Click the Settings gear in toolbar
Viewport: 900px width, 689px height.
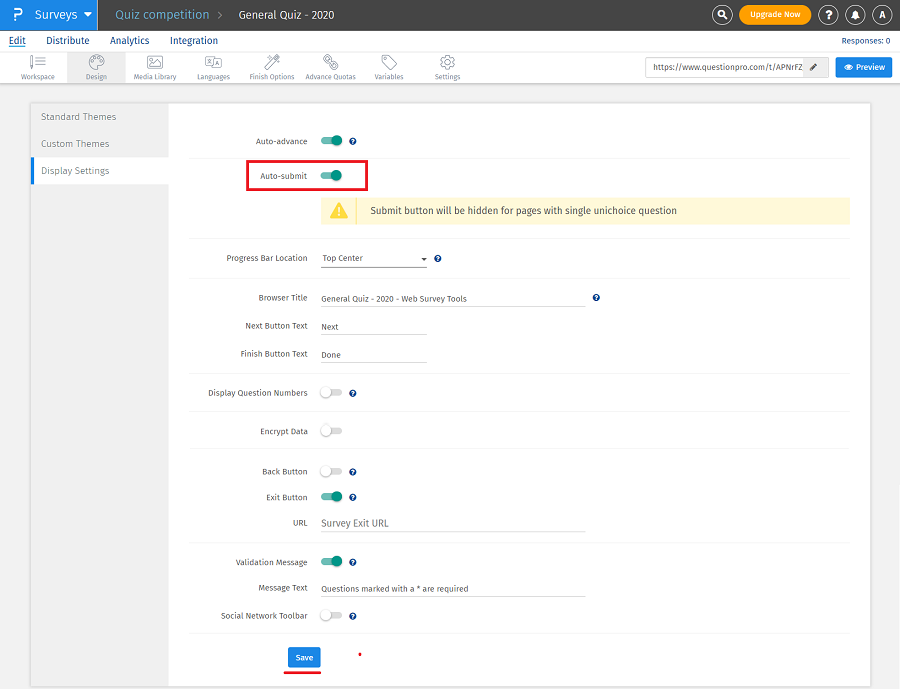tap(447, 67)
